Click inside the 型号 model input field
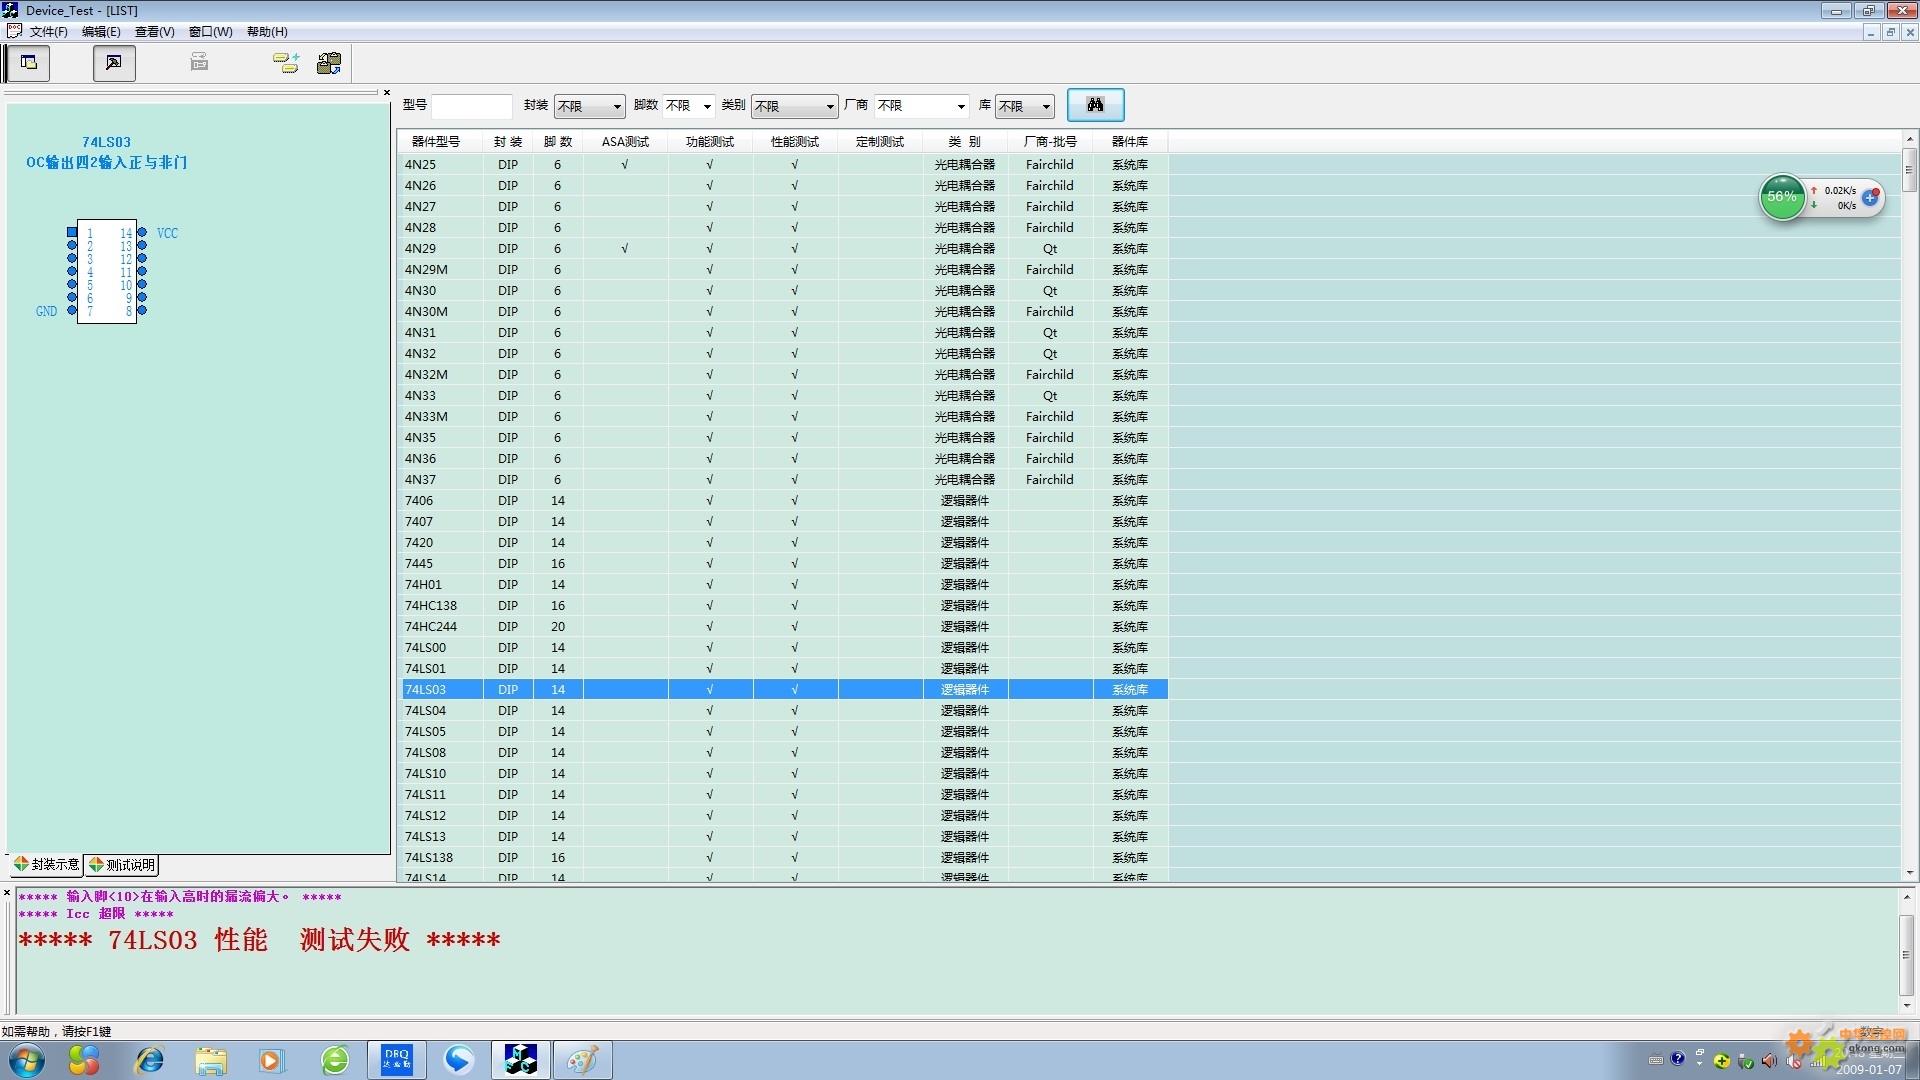Viewport: 1920px width, 1080px height. tap(471, 106)
